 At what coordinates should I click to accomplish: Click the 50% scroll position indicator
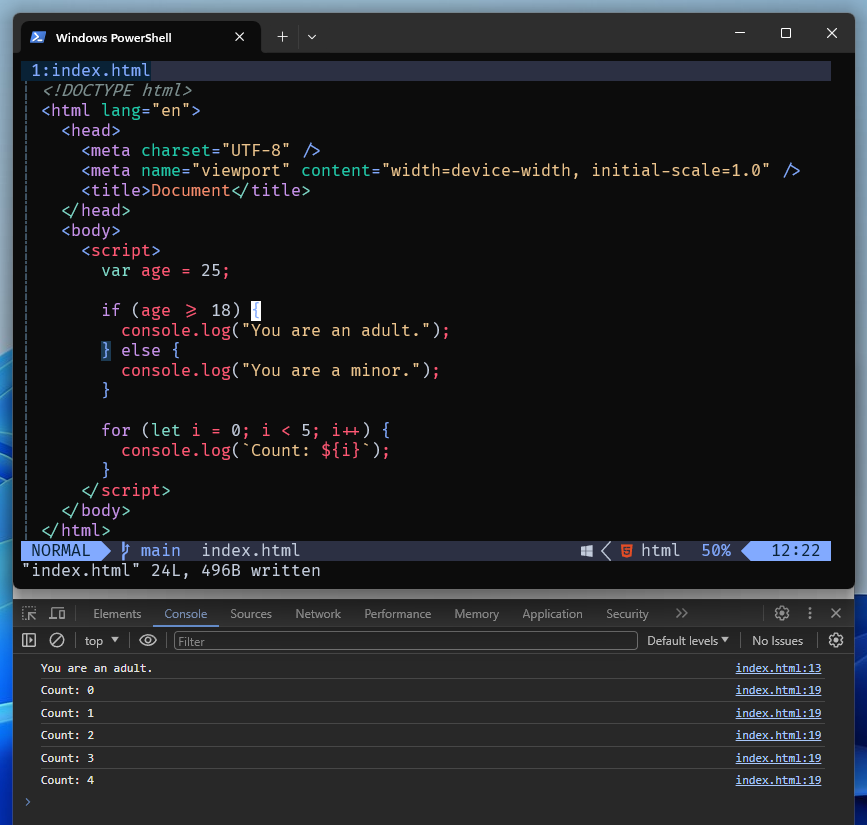click(716, 551)
